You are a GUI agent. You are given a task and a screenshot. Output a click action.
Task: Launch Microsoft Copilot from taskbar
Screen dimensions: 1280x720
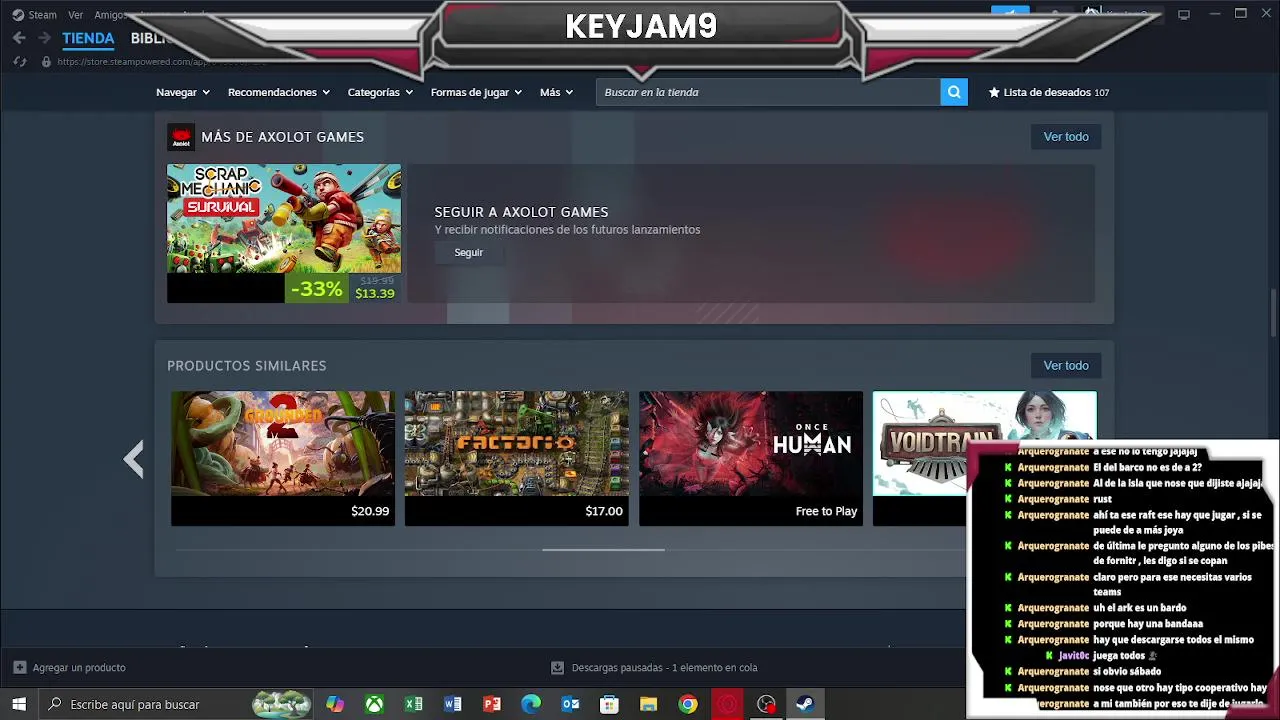tap(335, 704)
